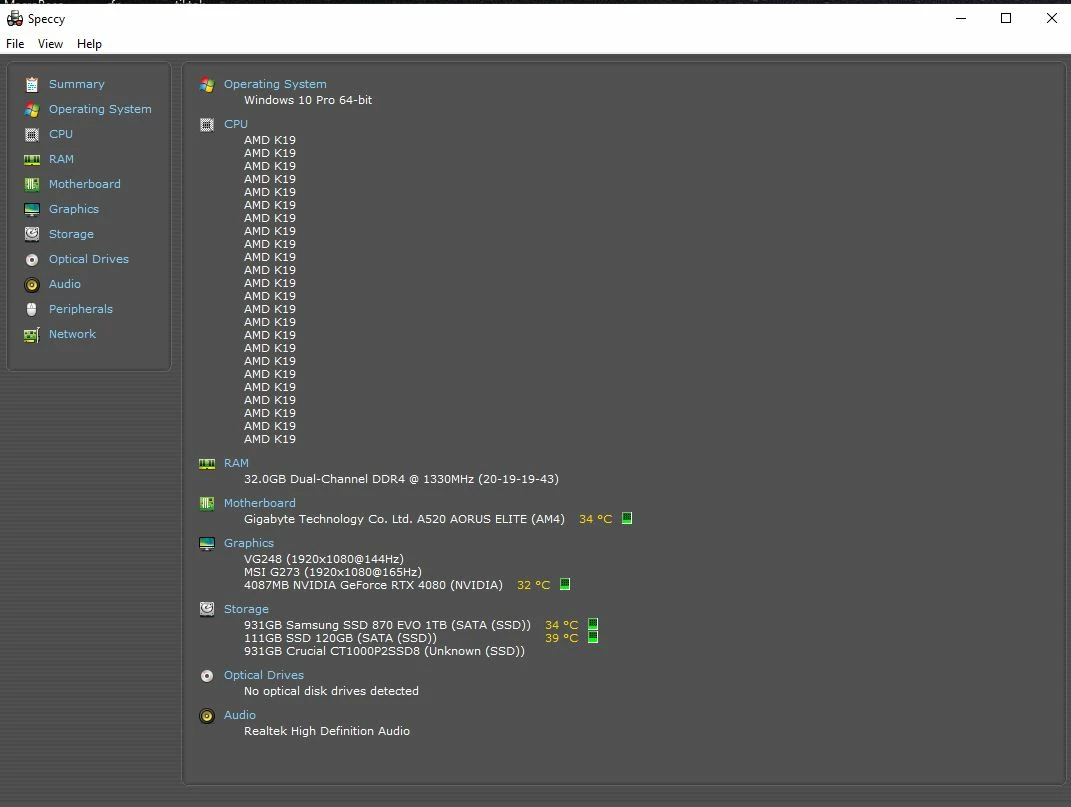Click the Audio heading in main panel
Screen dimensions: 1071x807
pyautogui.click(x=240, y=715)
